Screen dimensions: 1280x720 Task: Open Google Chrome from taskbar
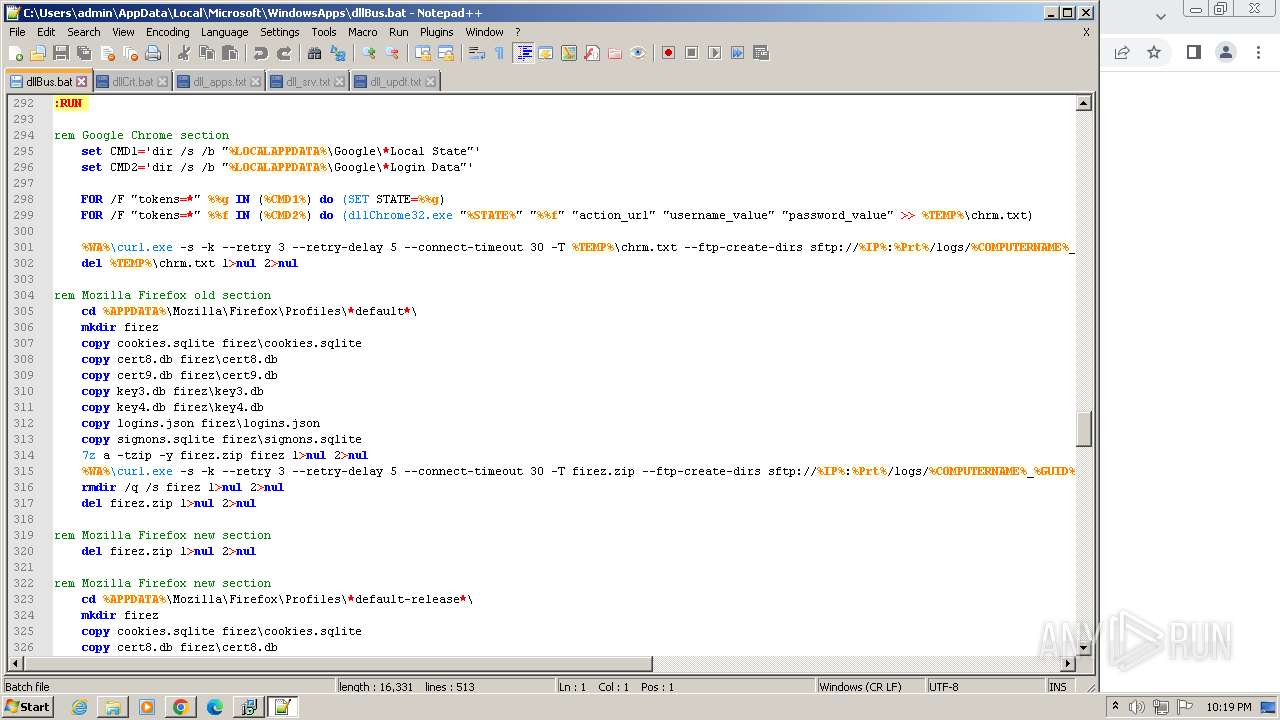(x=181, y=707)
